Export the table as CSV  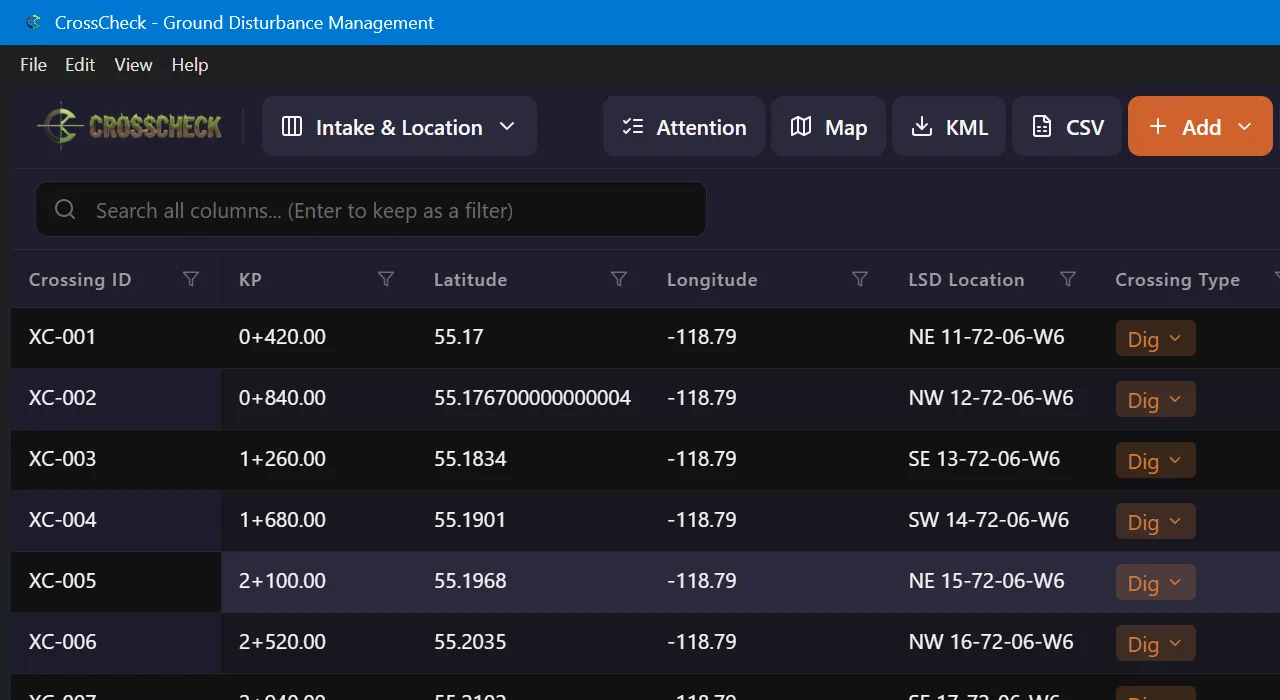coord(1067,126)
